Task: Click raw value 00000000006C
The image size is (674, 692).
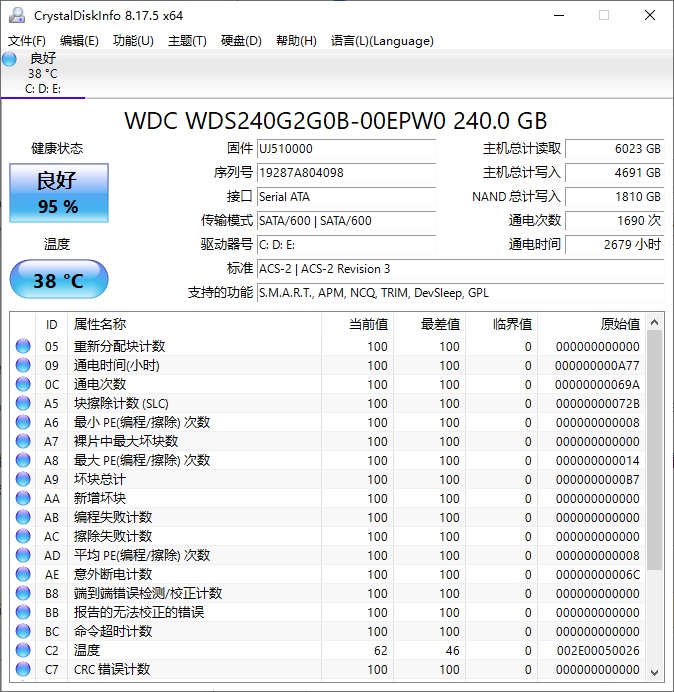Action: point(598,575)
